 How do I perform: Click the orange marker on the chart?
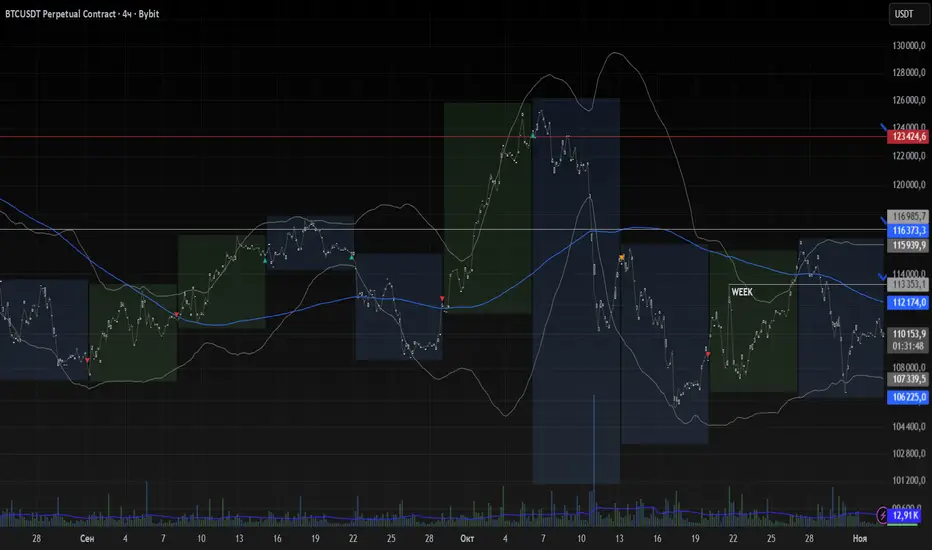[622, 257]
